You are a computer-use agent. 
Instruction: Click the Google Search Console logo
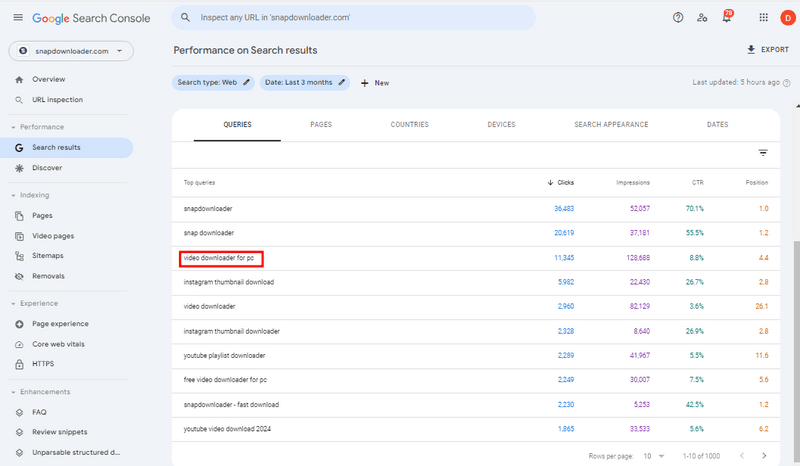tap(91, 18)
